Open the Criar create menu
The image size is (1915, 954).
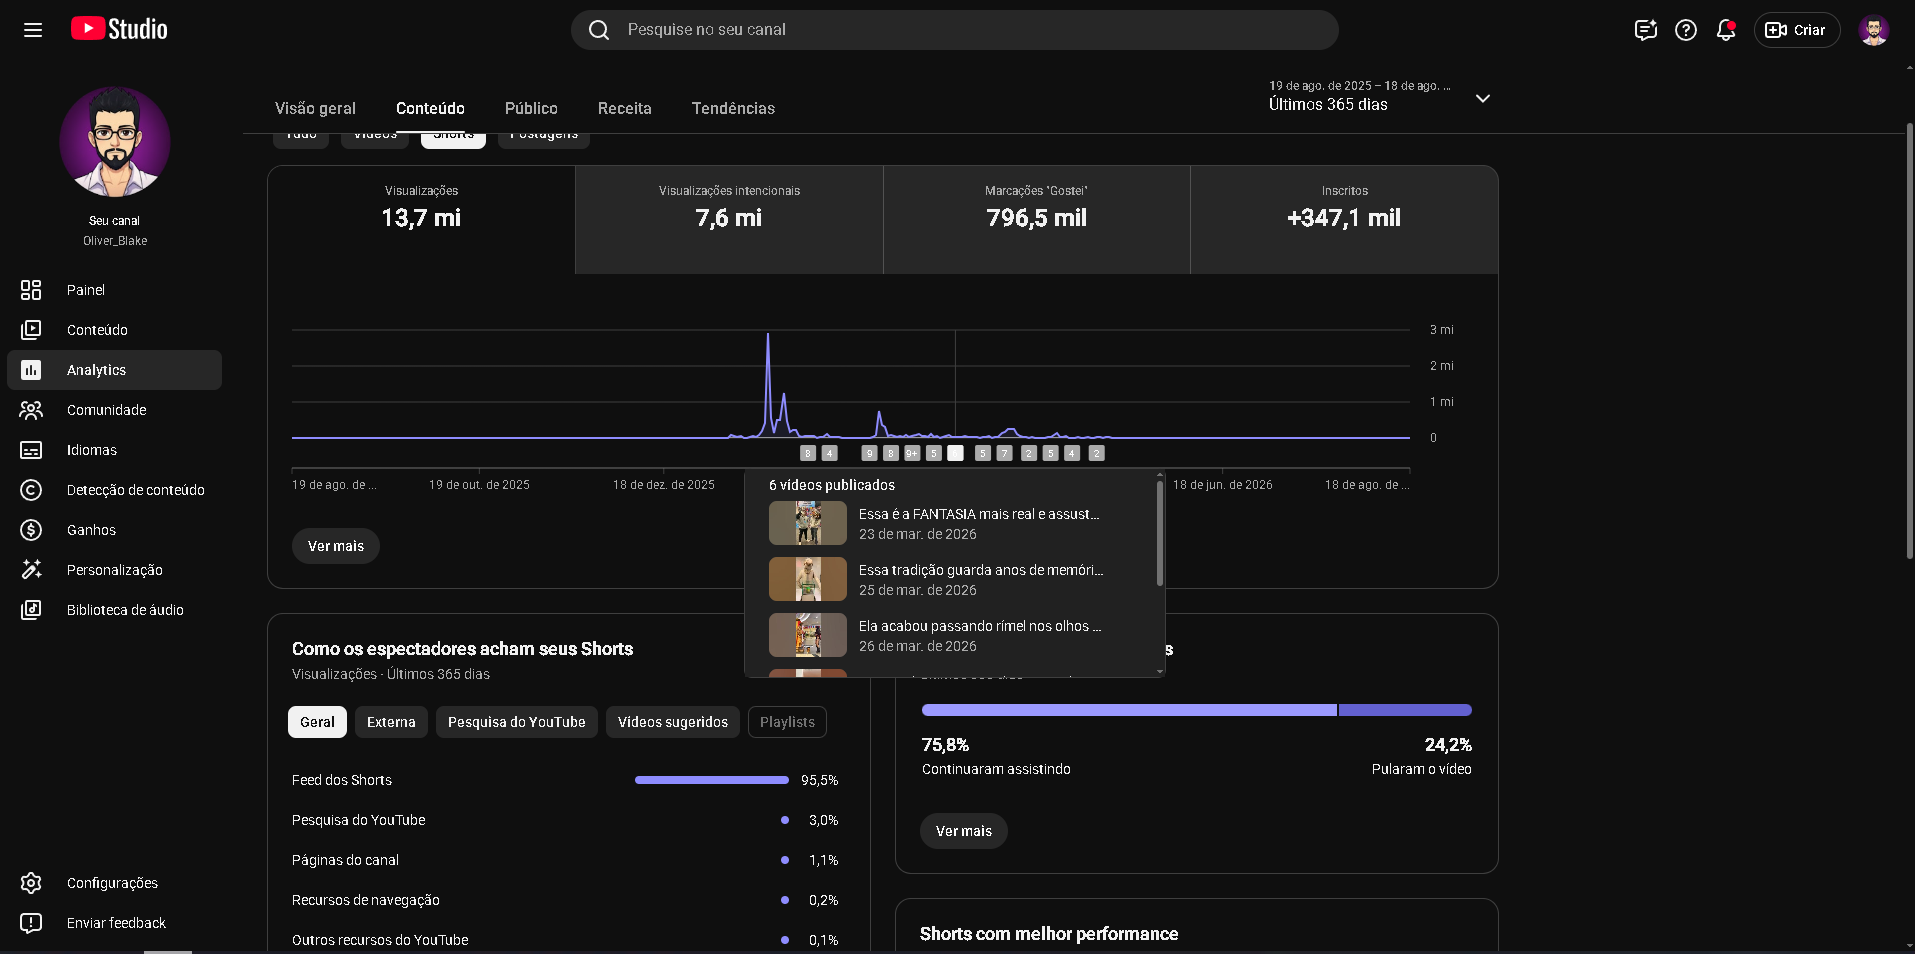[x=1796, y=30]
